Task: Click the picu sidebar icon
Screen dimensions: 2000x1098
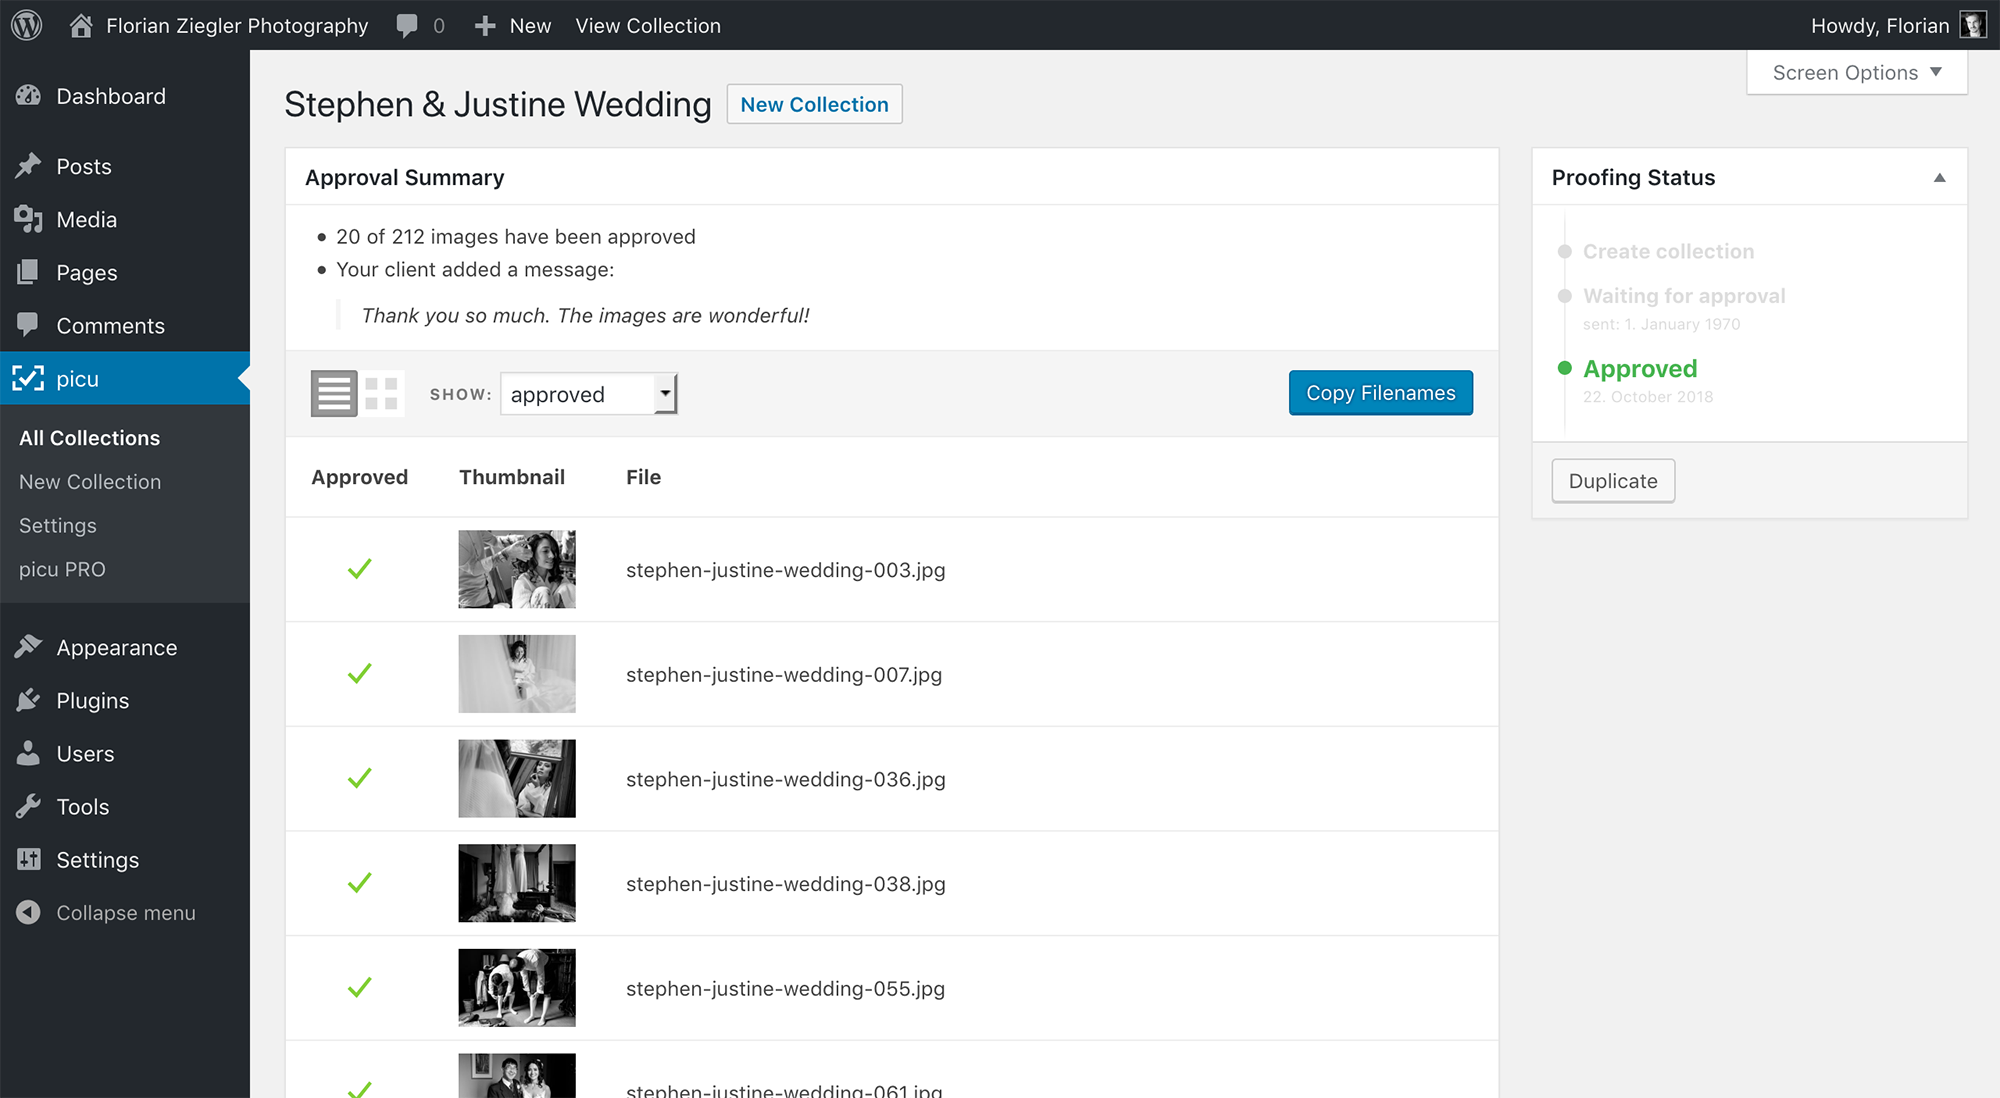Action: (28, 378)
